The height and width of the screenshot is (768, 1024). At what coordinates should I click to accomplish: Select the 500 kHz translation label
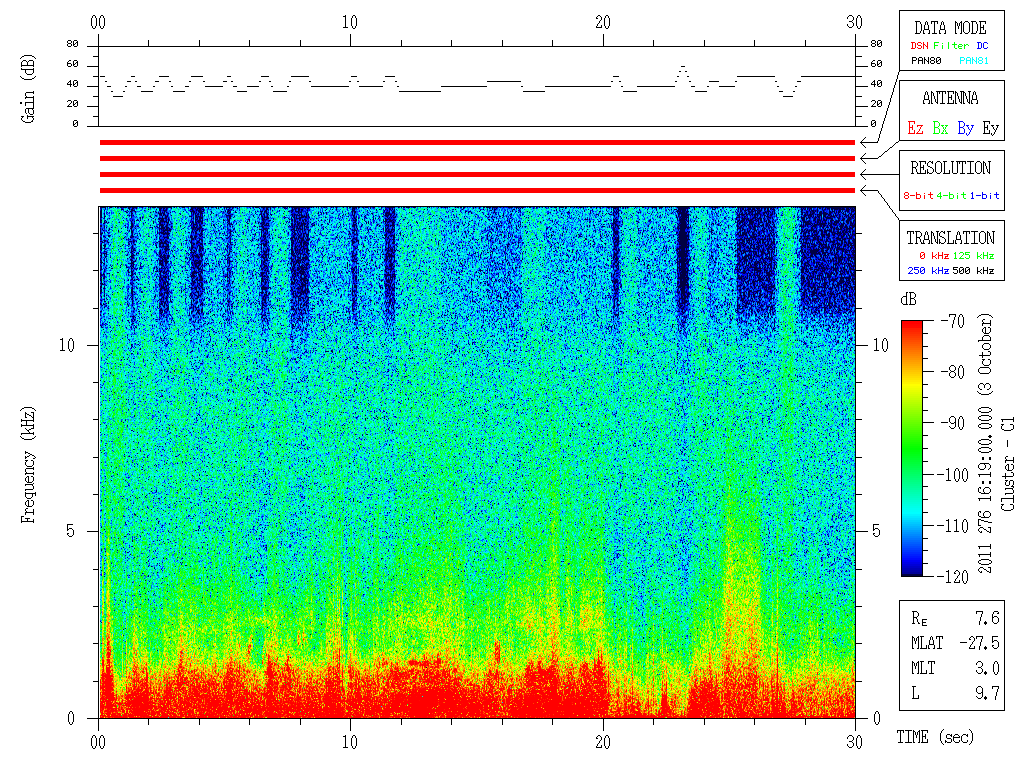973,271
